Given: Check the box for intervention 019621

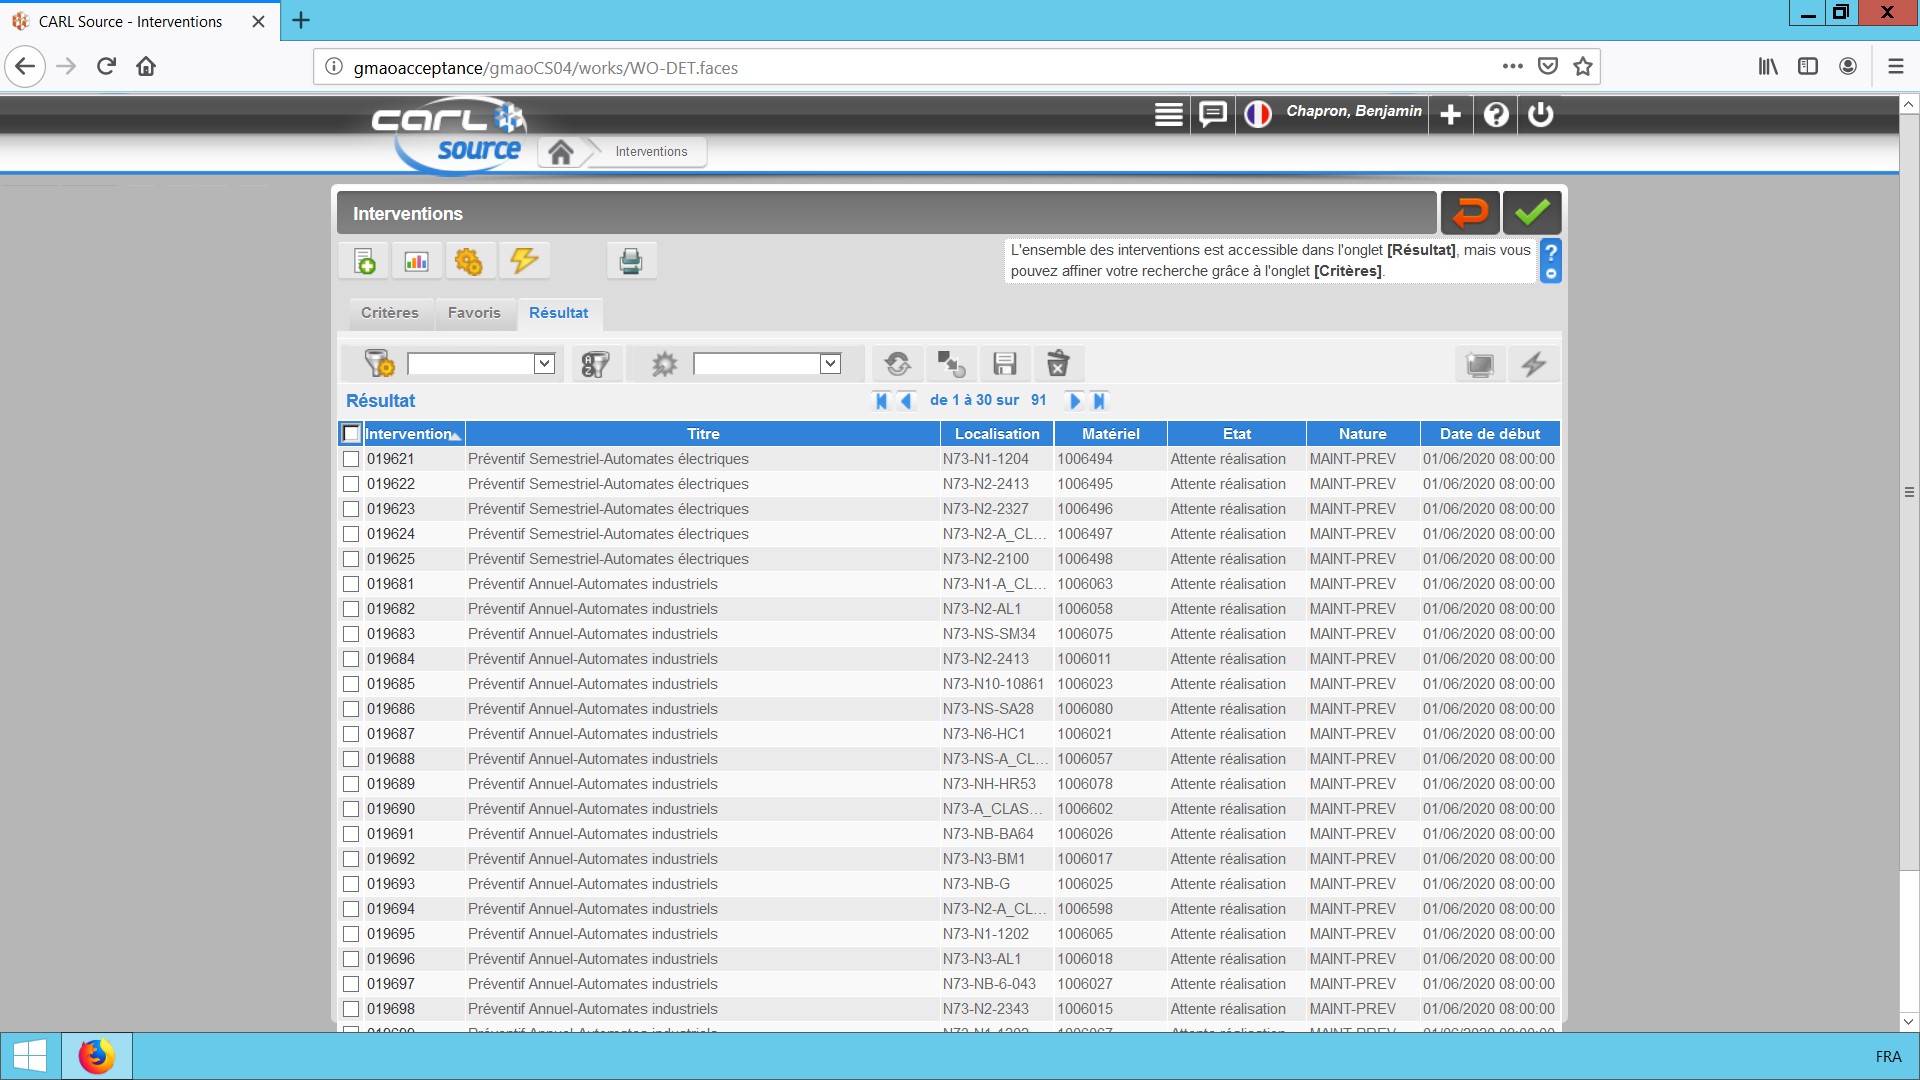Looking at the screenshot, I should tap(351, 459).
